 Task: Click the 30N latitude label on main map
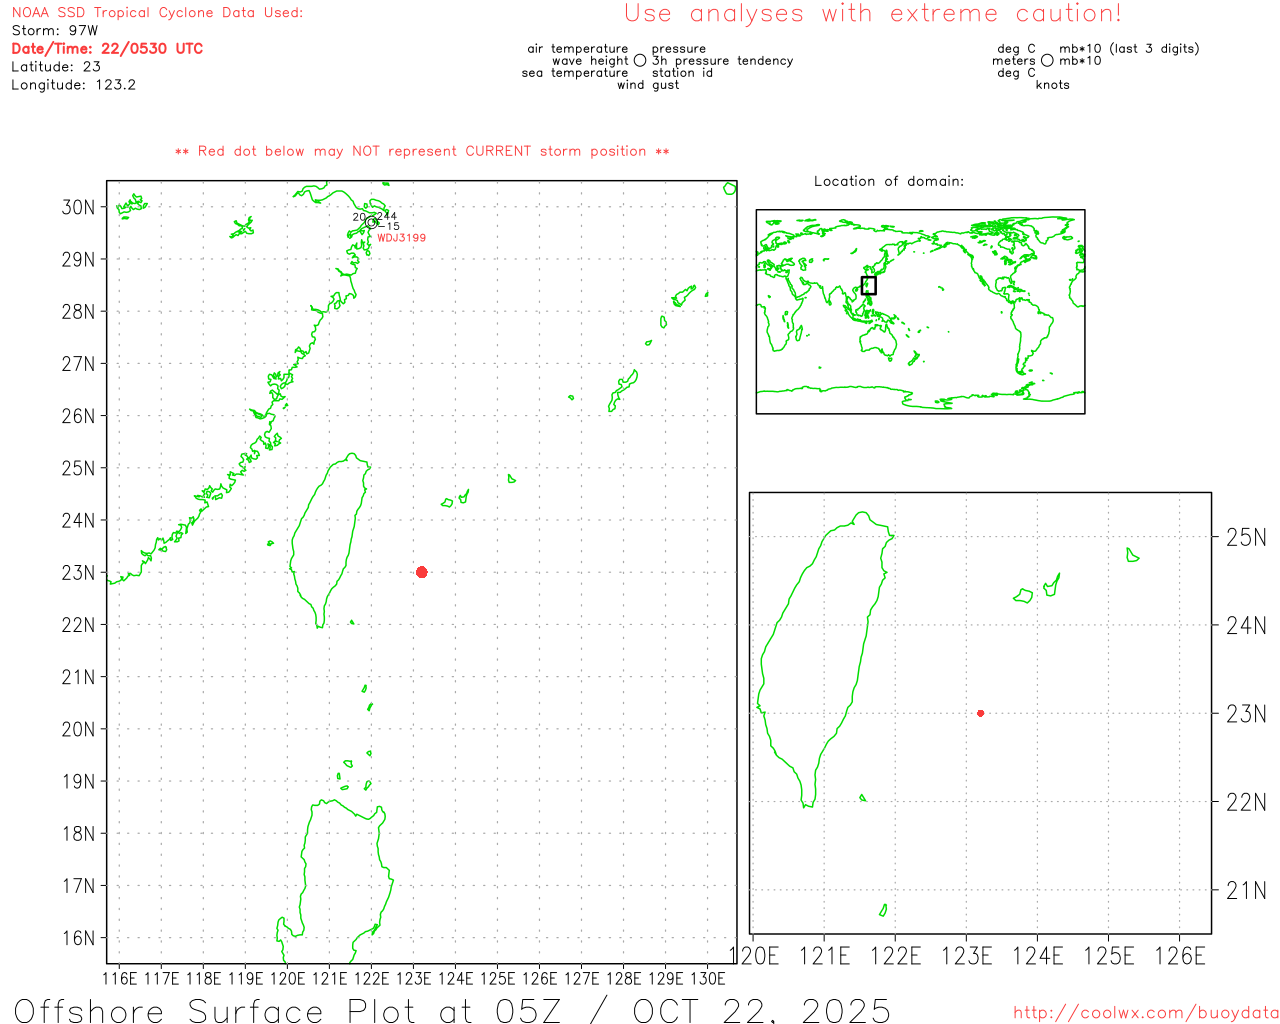click(x=78, y=207)
